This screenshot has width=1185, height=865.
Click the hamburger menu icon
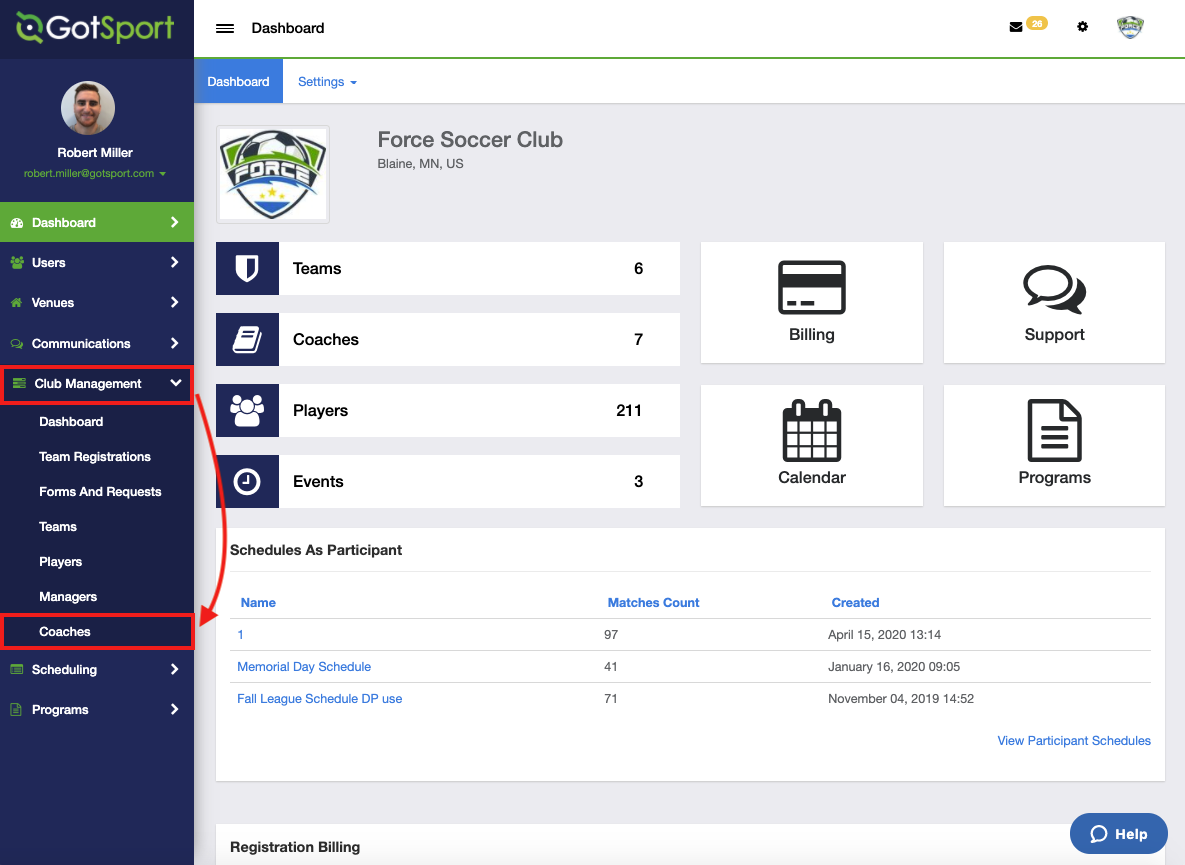pyautogui.click(x=224, y=28)
